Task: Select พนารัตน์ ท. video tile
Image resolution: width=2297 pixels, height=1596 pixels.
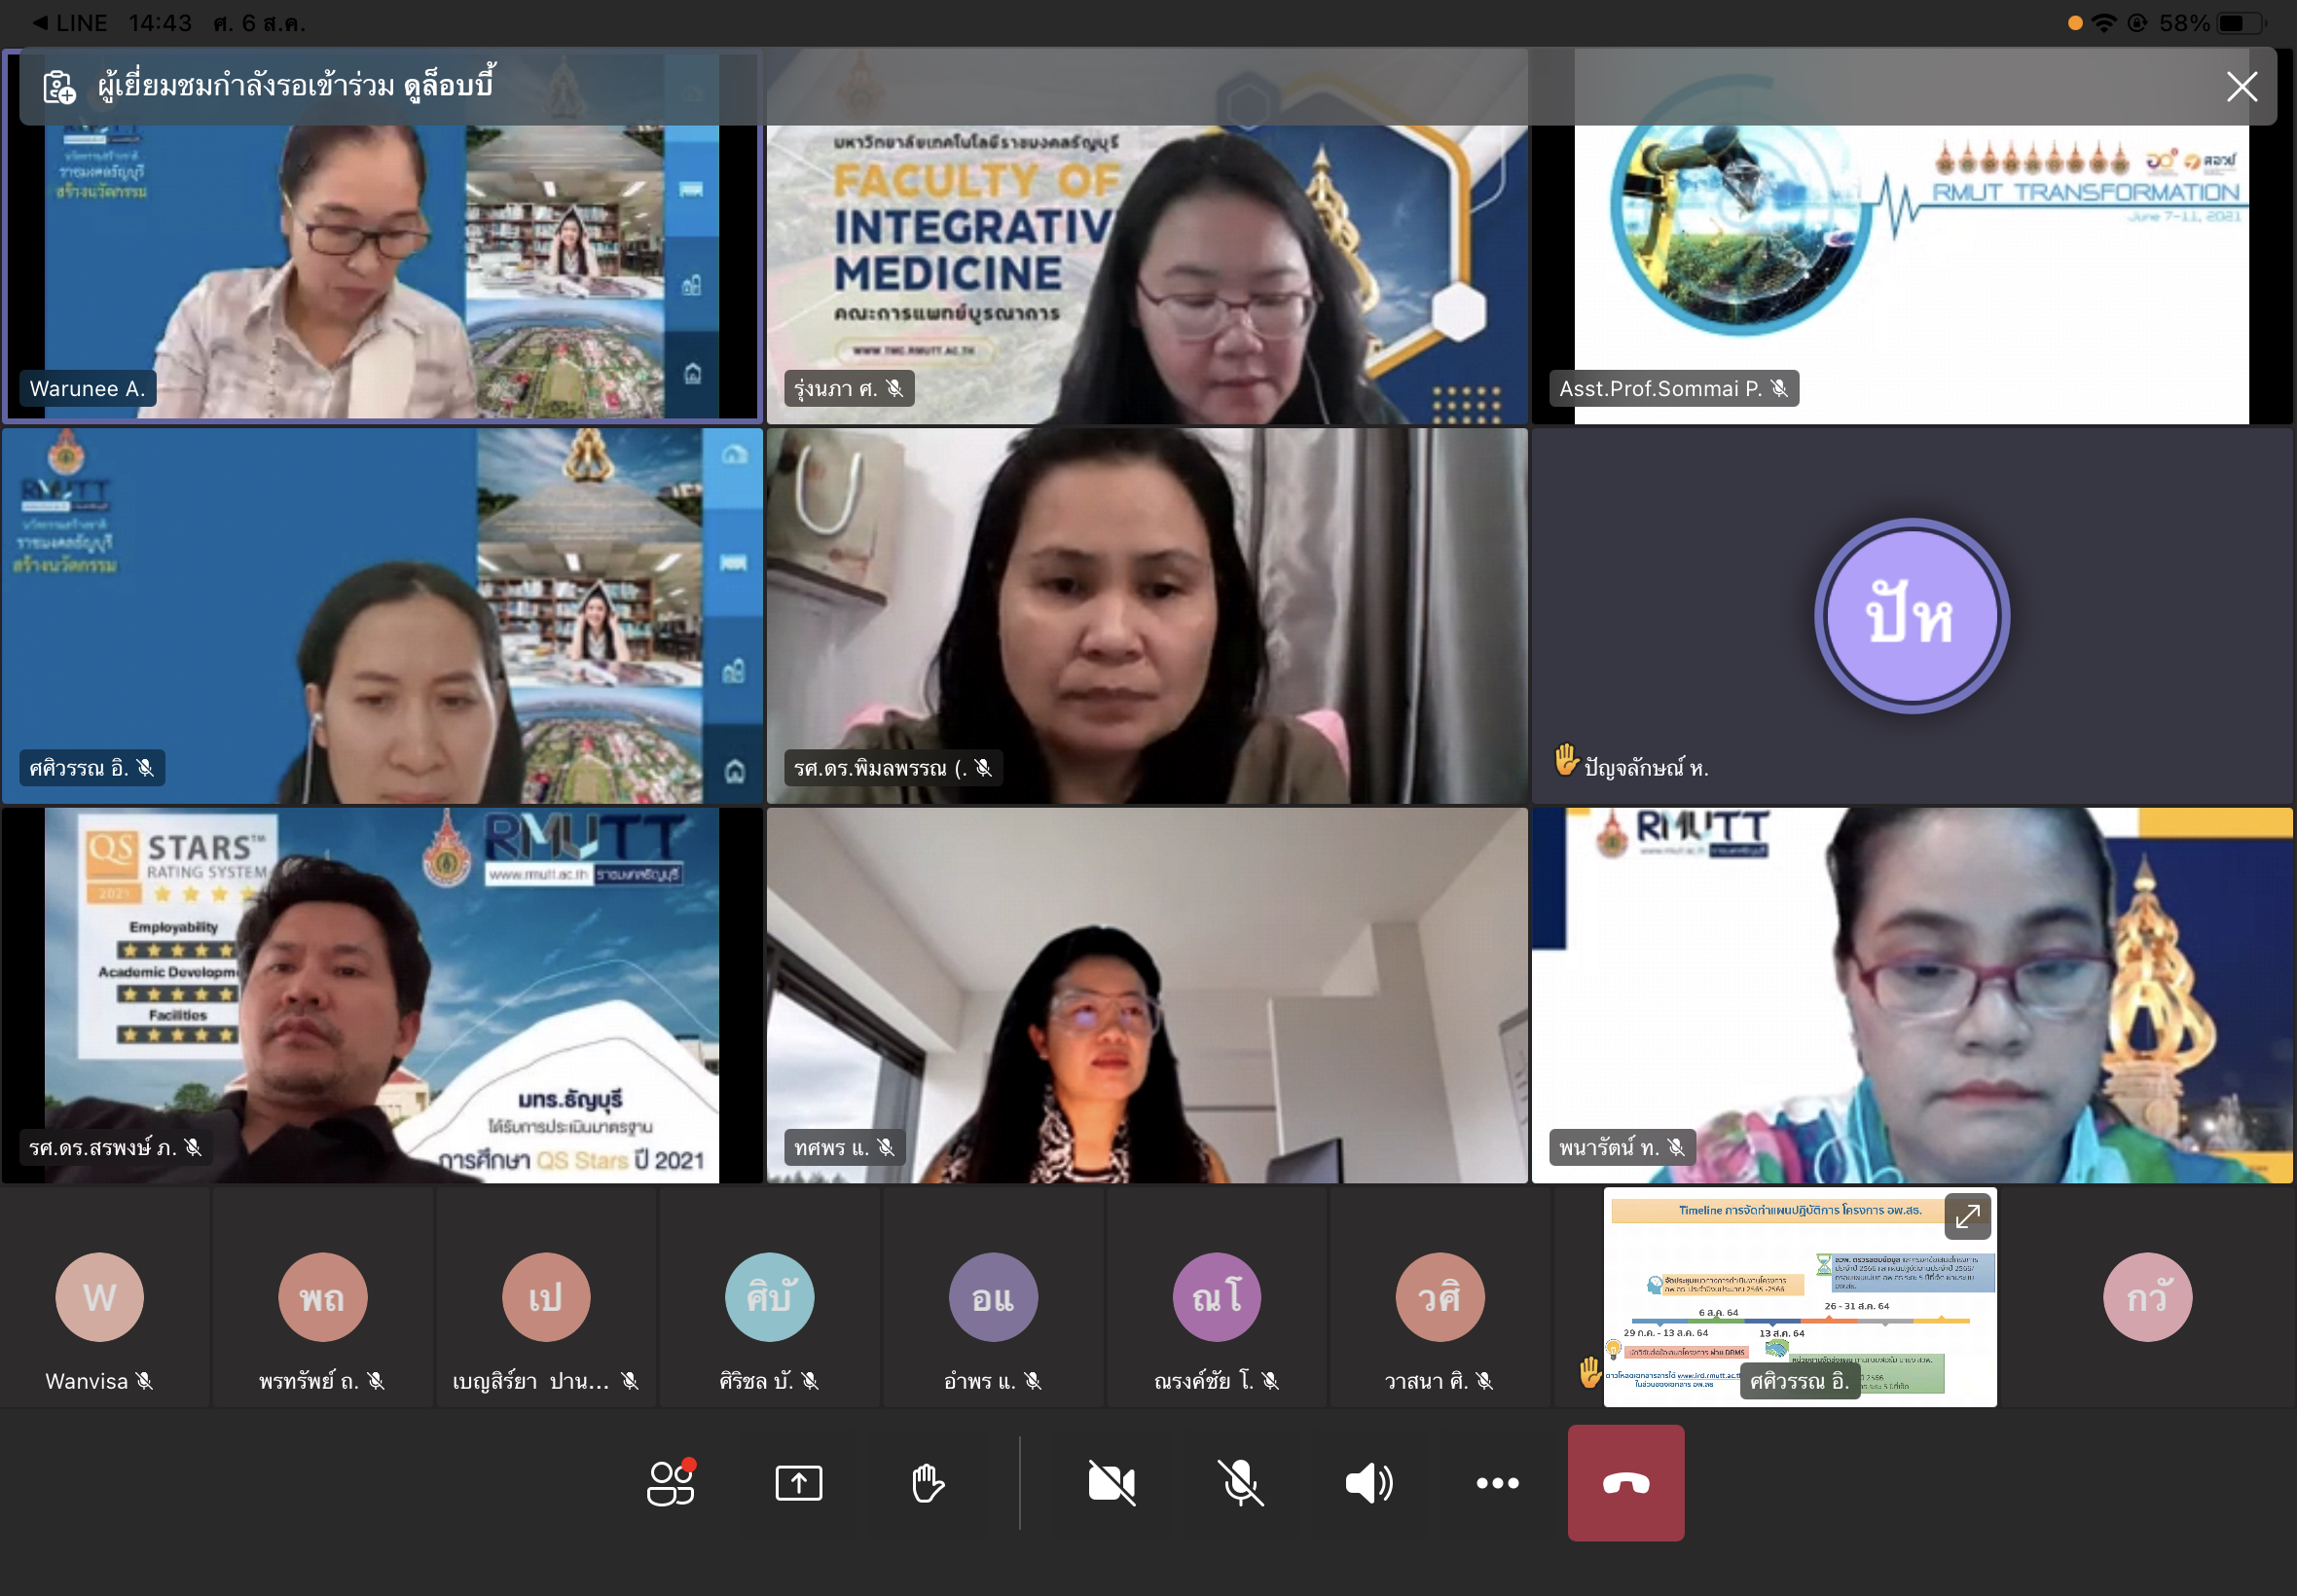Action: click(1911, 995)
